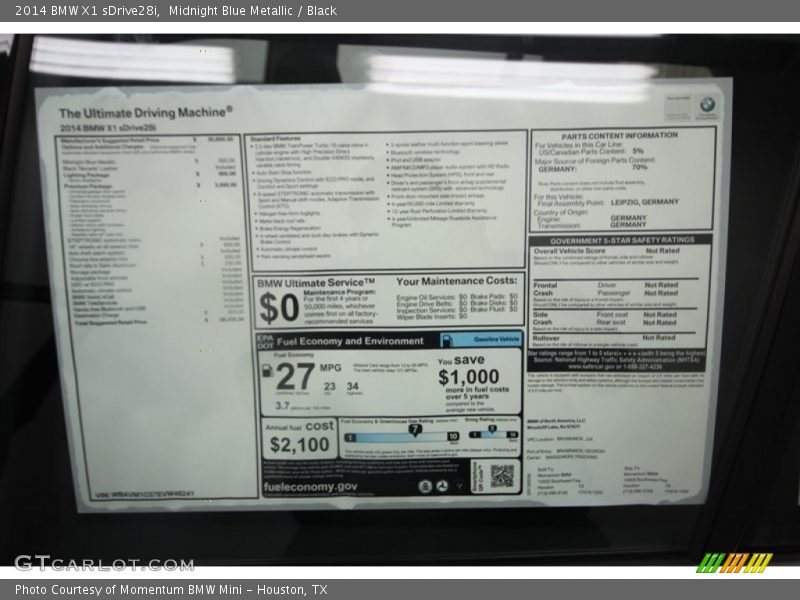Open the fueleconomy.gov link

click(x=310, y=486)
